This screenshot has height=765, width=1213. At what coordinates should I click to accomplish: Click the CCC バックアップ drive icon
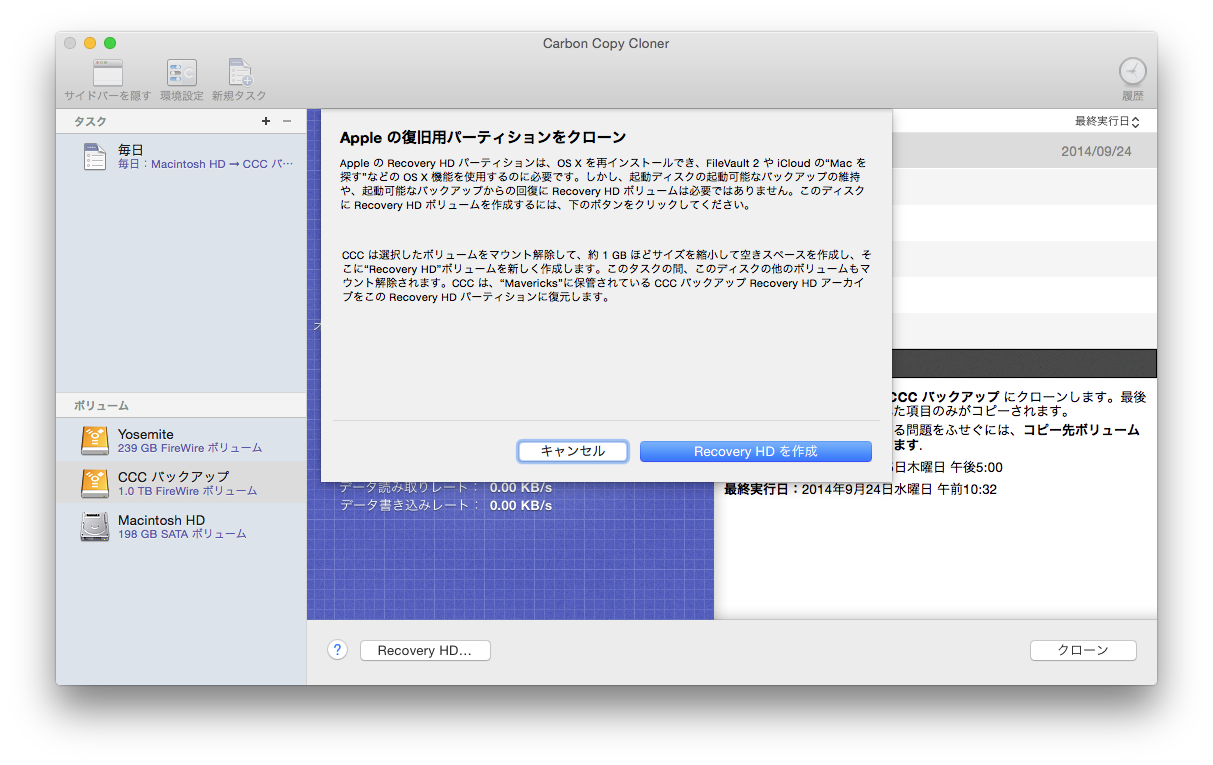[x=95, y=483]
